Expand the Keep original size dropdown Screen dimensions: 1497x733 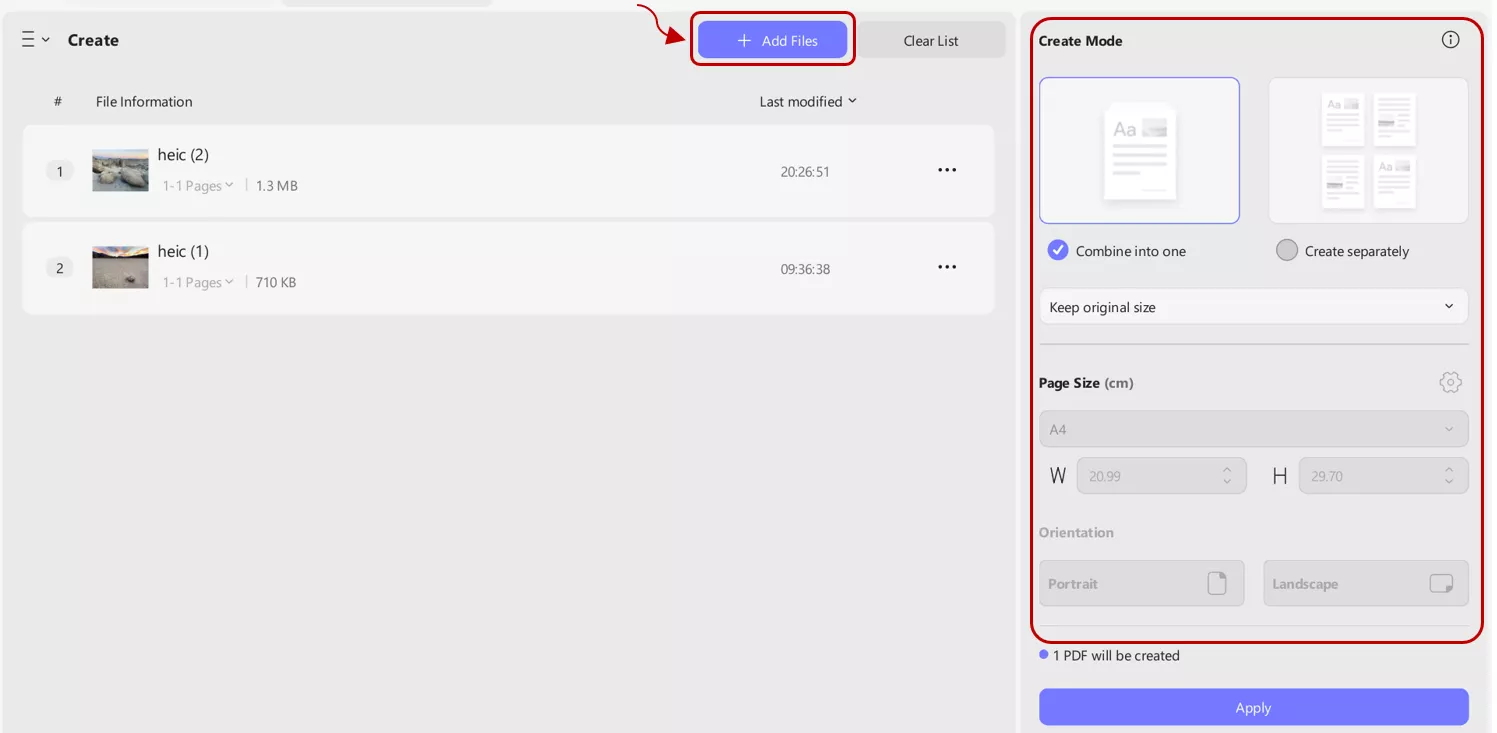1253,307
